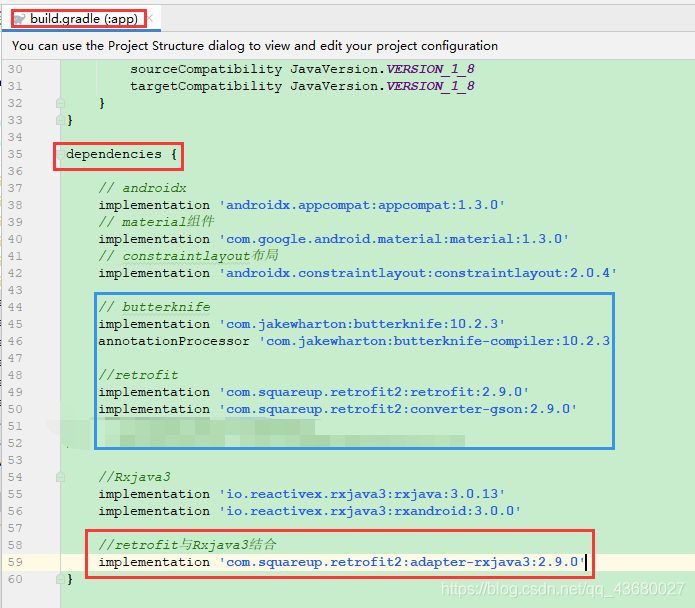
Task: Click line number 59 in the gutter
Action: (15, 562)
